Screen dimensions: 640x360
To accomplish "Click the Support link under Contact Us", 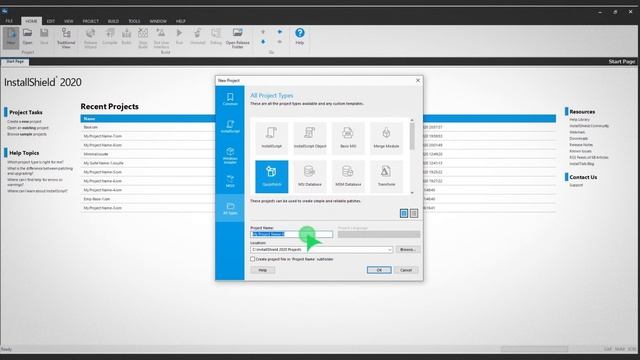I will click(576, 185).
